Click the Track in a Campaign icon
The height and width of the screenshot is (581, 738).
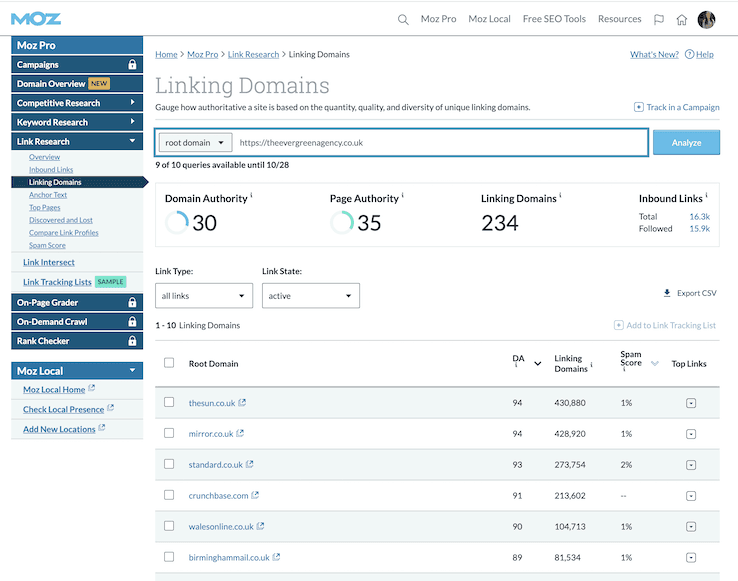click(x=639, y=107)
